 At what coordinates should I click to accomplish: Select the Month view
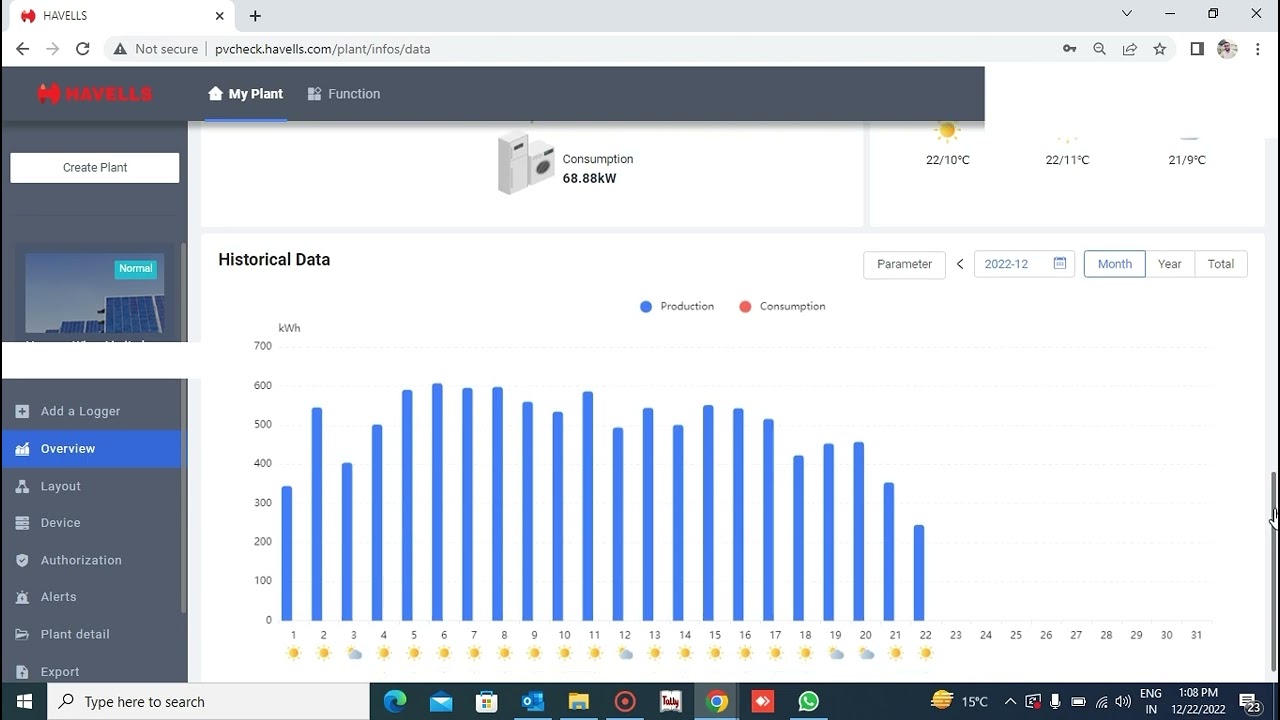click(1115, 264)
